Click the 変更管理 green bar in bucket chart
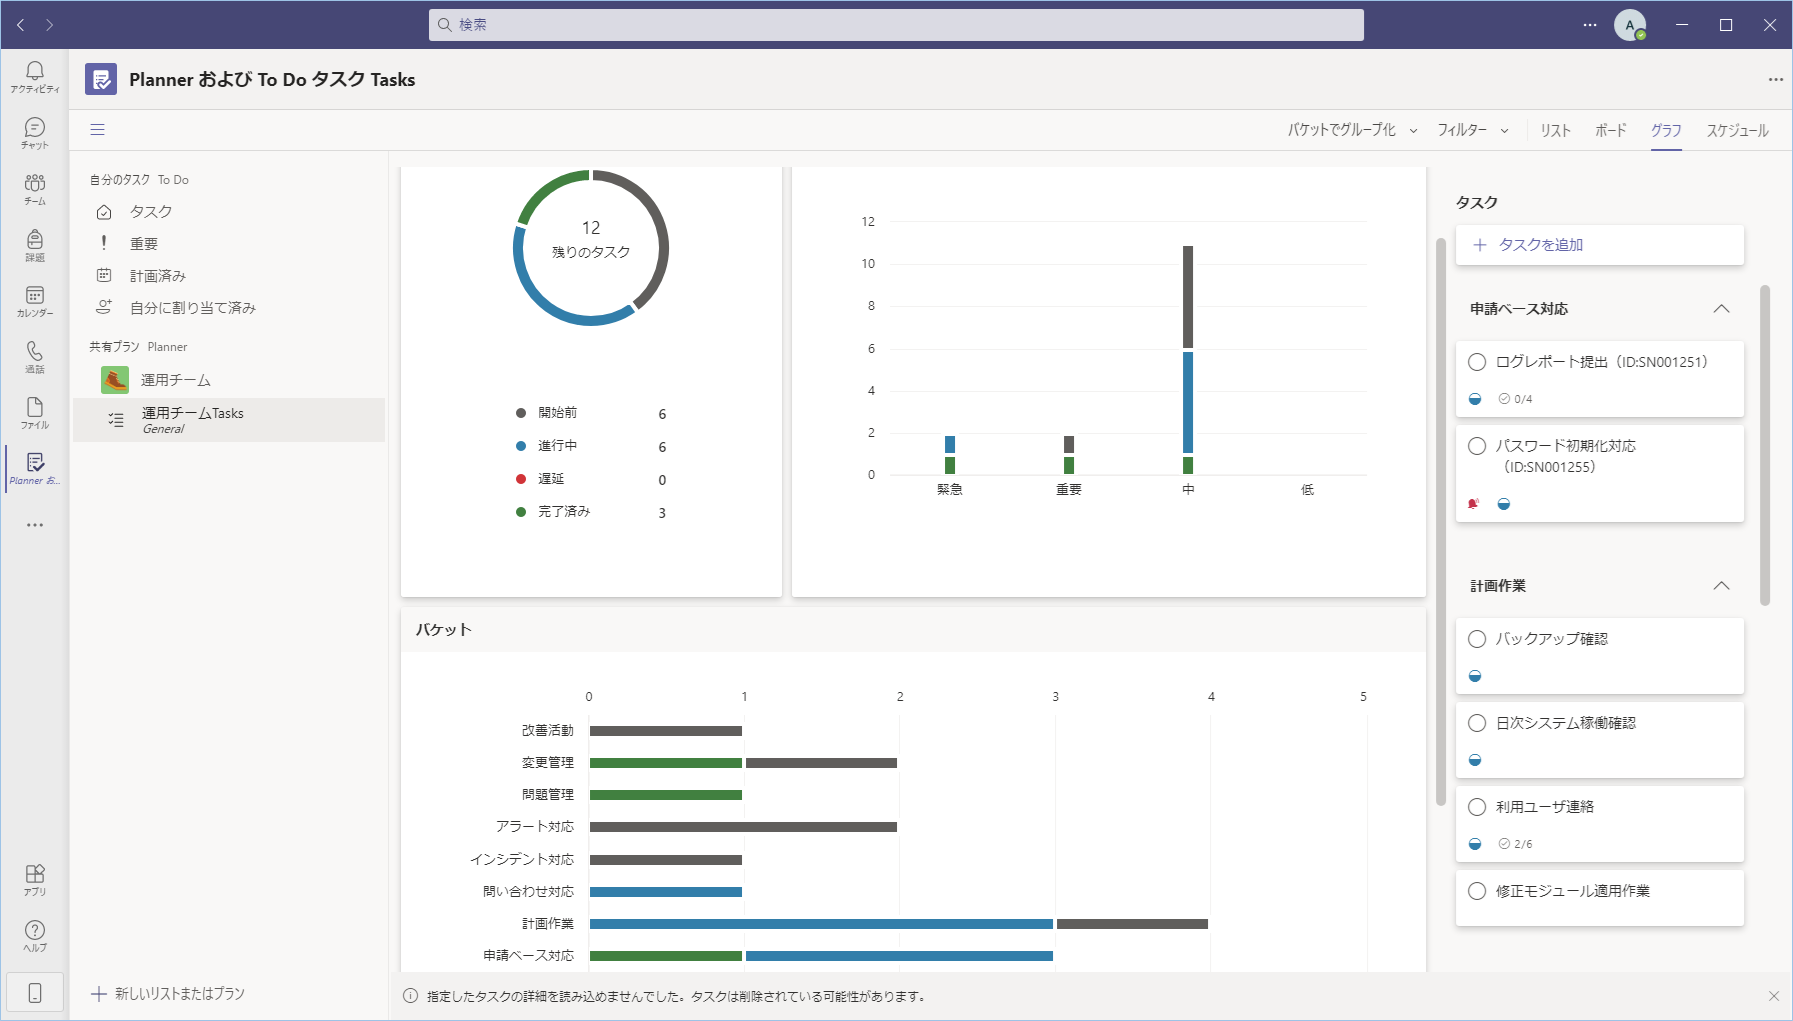Screen dimensions: 1793x1021 [x=666, y=763]
